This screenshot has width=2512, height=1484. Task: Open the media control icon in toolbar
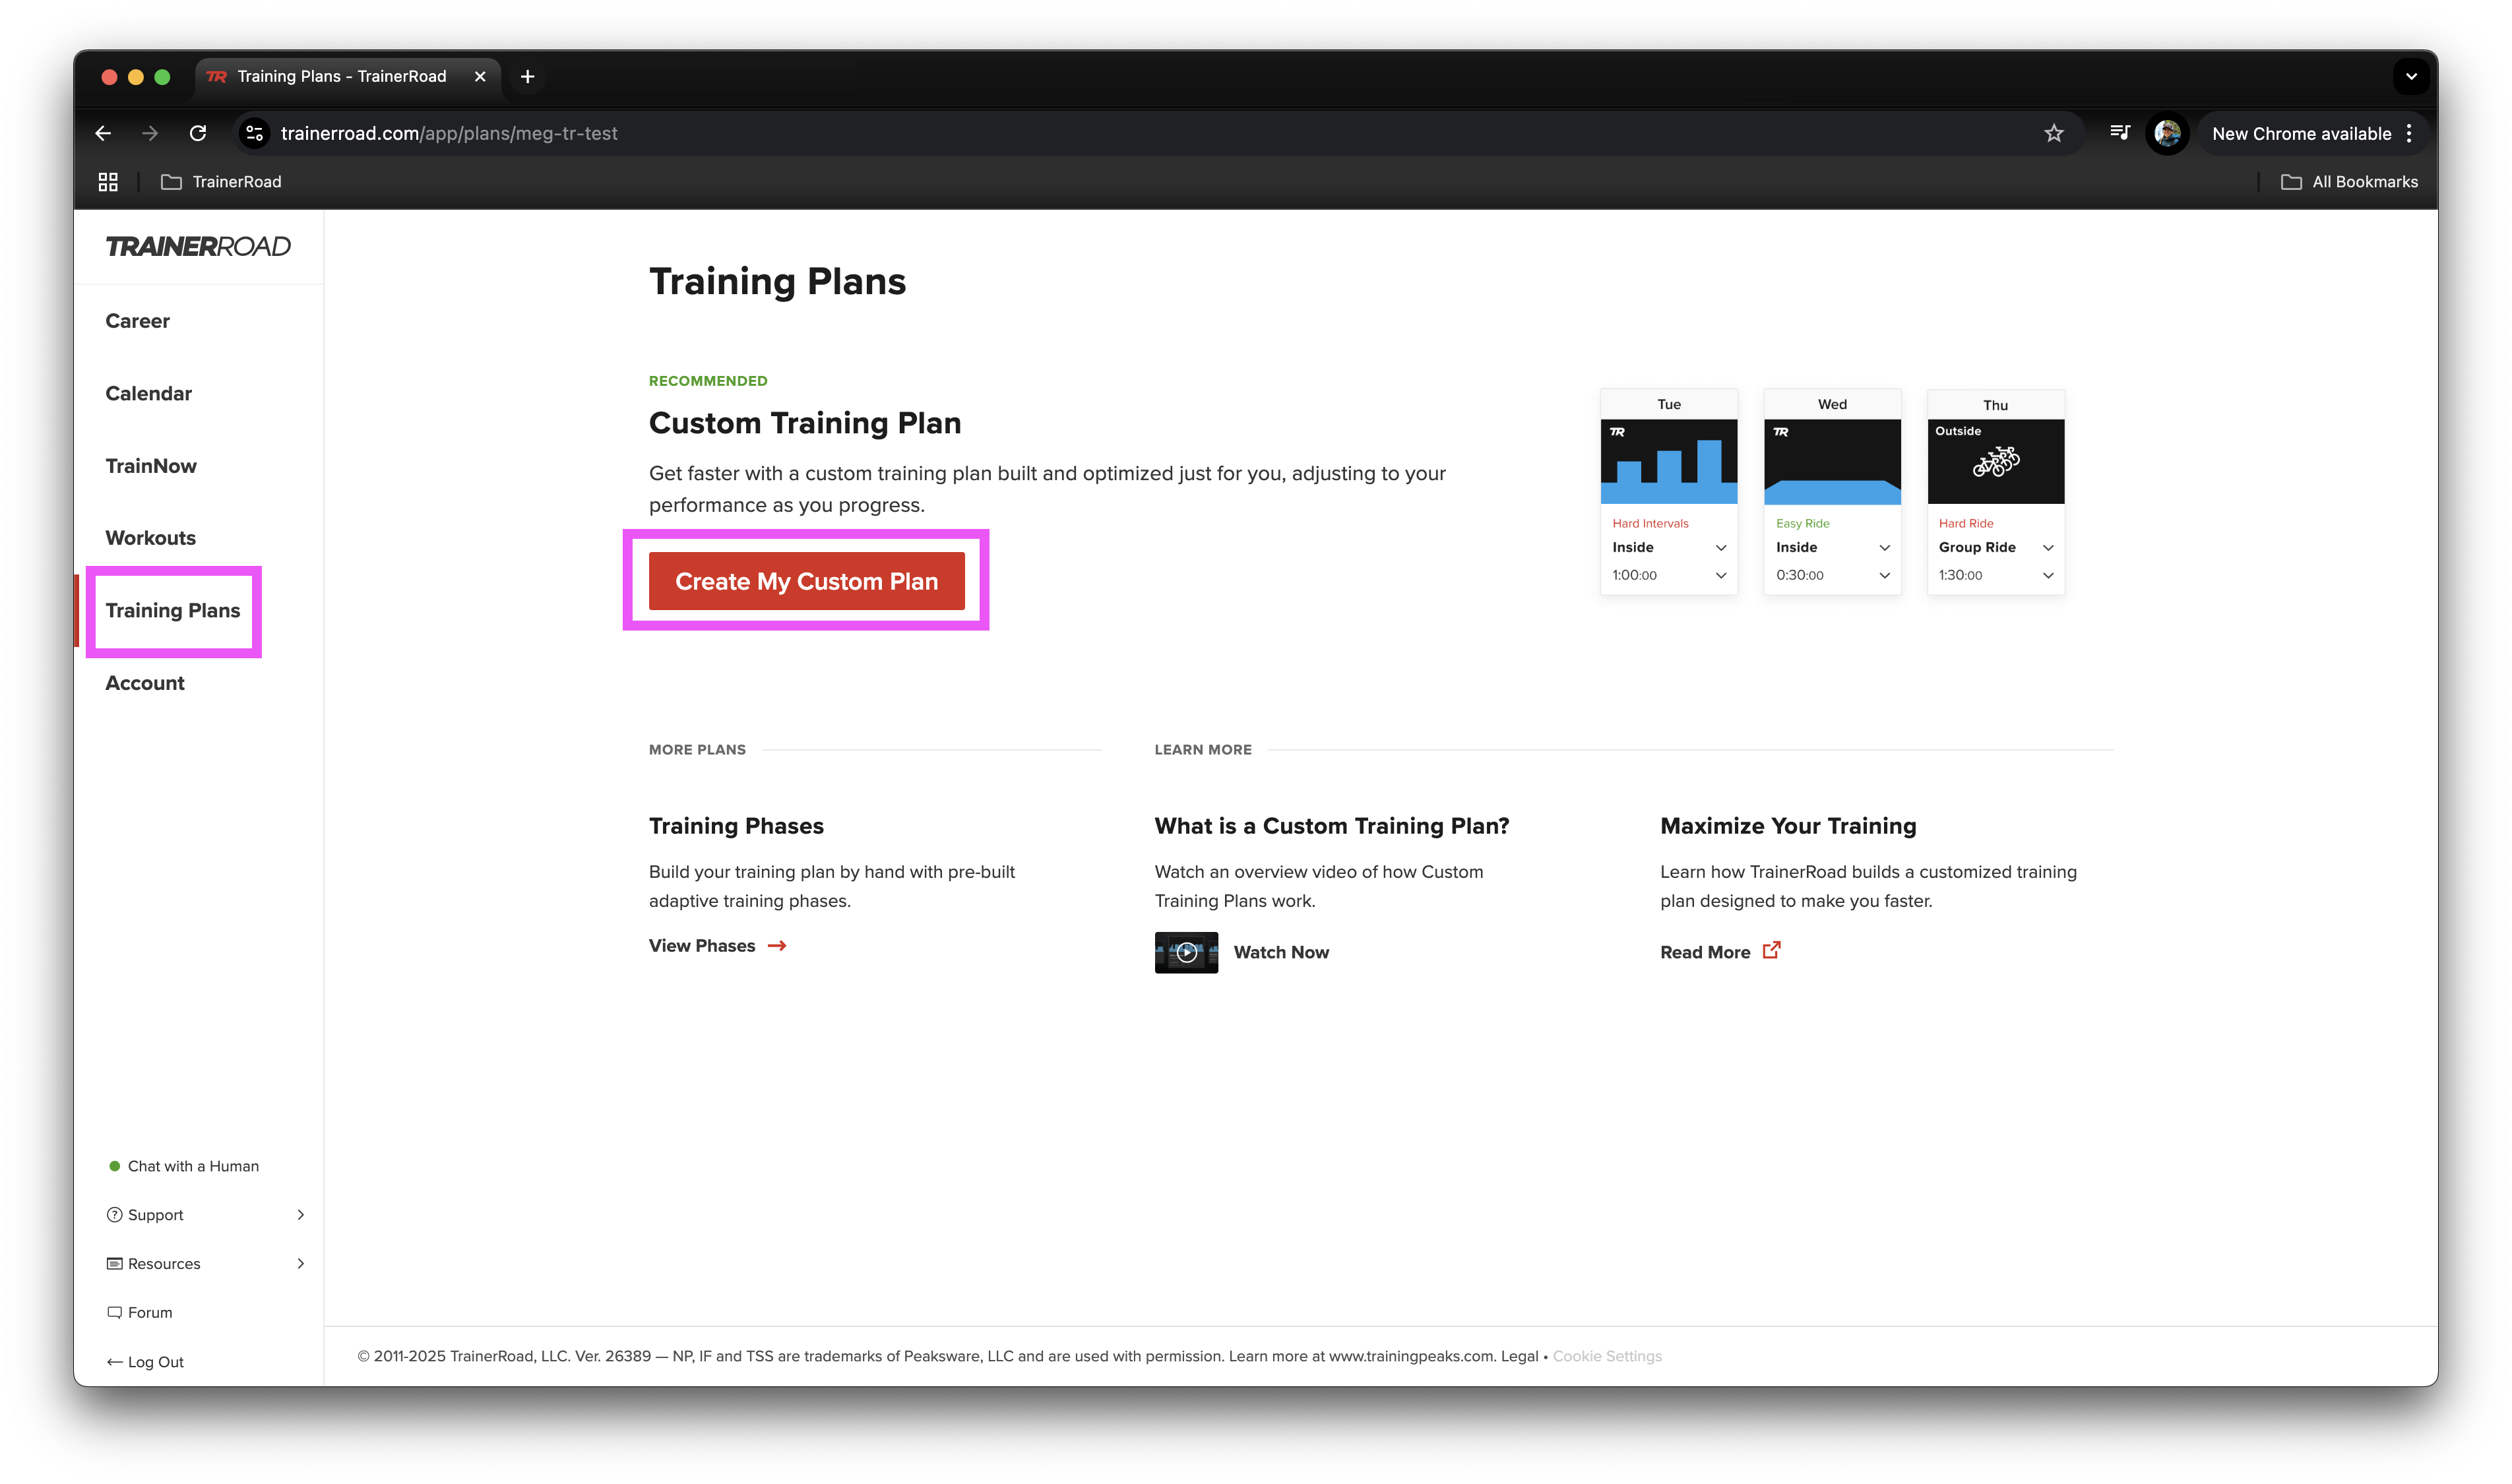[x=2119, y=133]
